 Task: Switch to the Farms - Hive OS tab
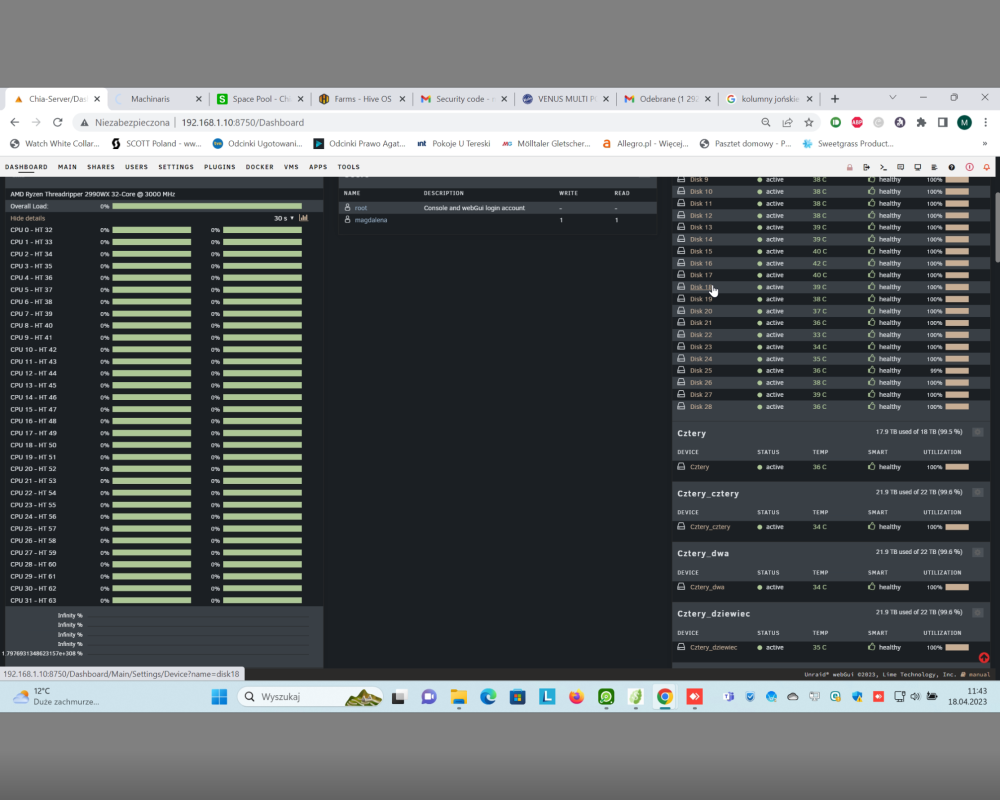362,99
